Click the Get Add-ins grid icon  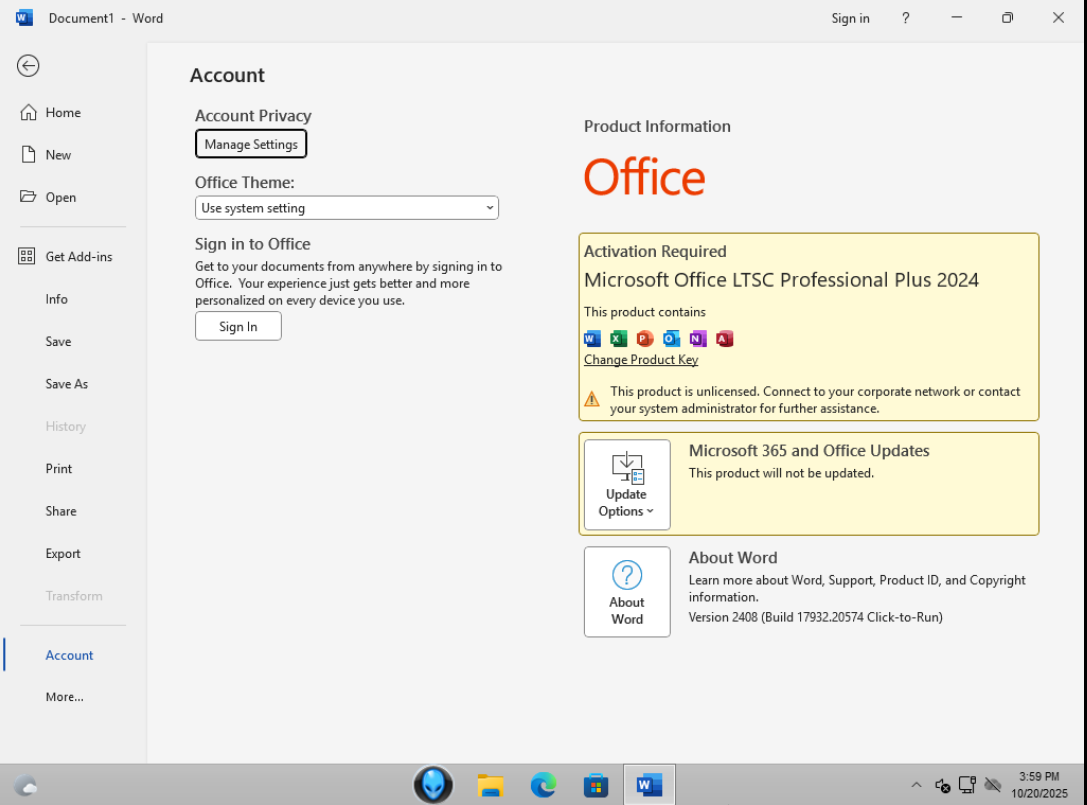tap(26, 257)
